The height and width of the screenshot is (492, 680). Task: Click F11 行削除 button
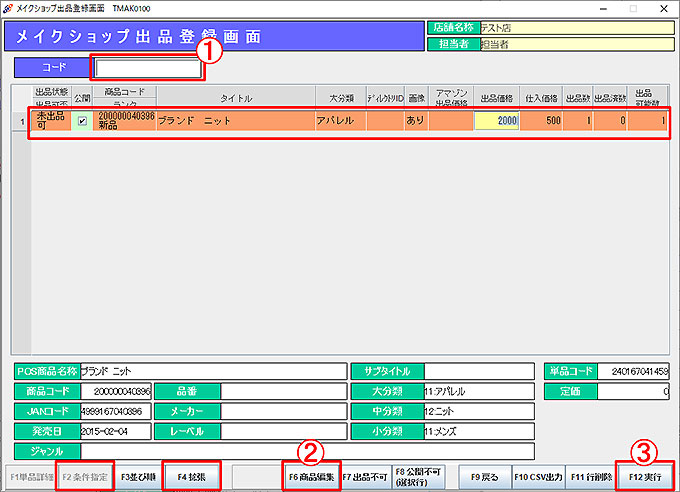coord(589,477)
